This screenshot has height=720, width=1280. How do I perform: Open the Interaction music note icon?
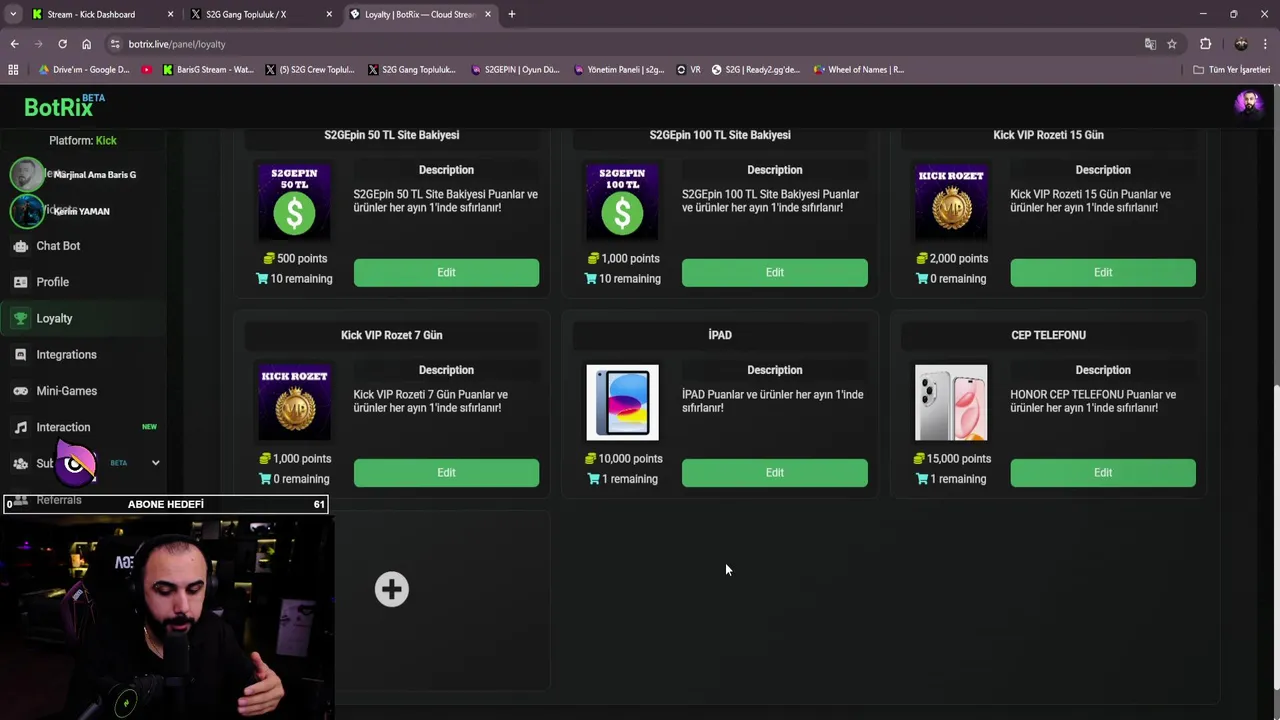(x=20, y=427)
